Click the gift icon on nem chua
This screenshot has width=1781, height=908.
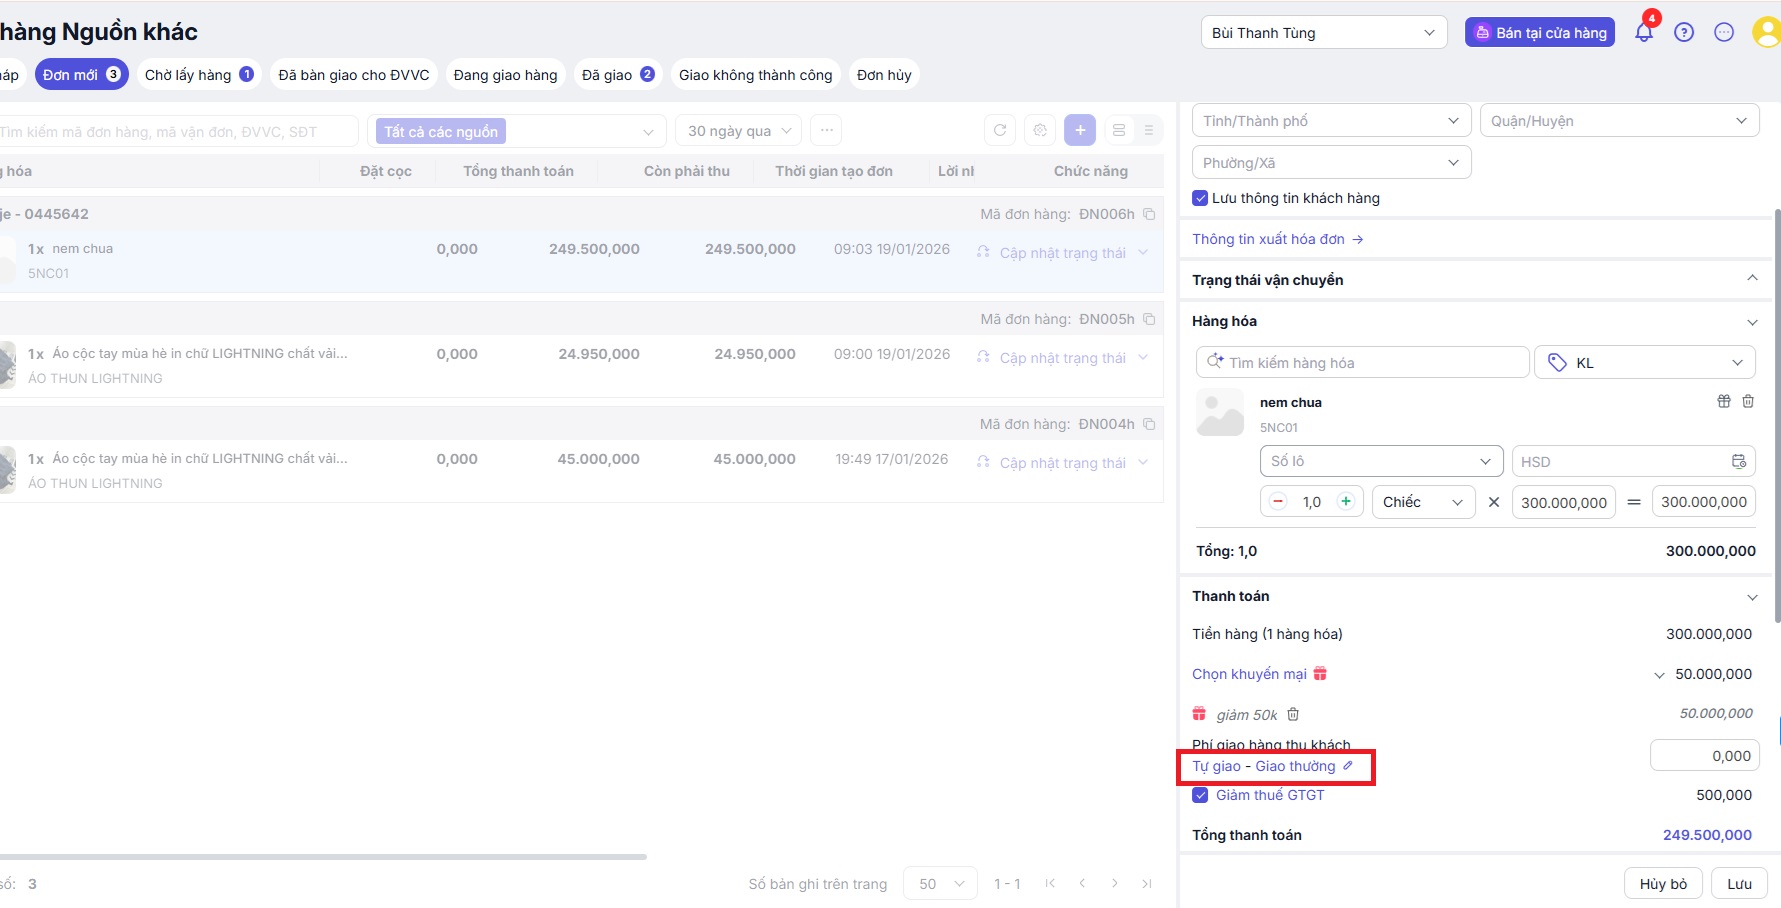point(1724,401)
